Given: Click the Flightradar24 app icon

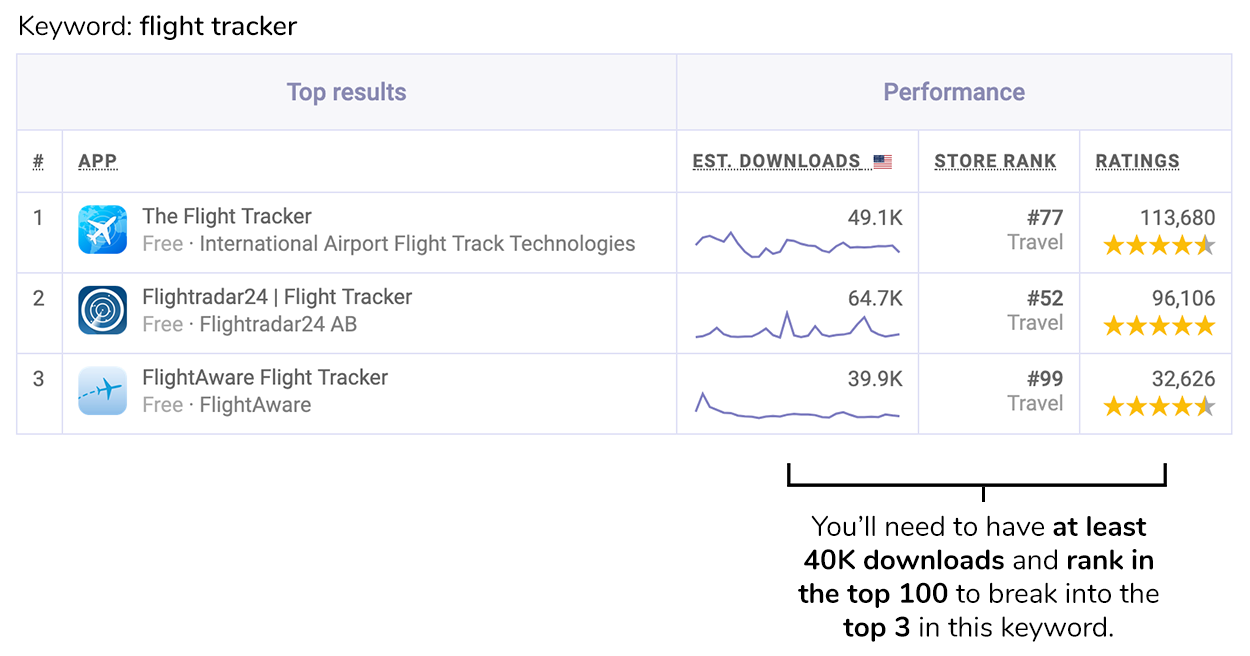Looking at the screenshot, I should [101, 310].
